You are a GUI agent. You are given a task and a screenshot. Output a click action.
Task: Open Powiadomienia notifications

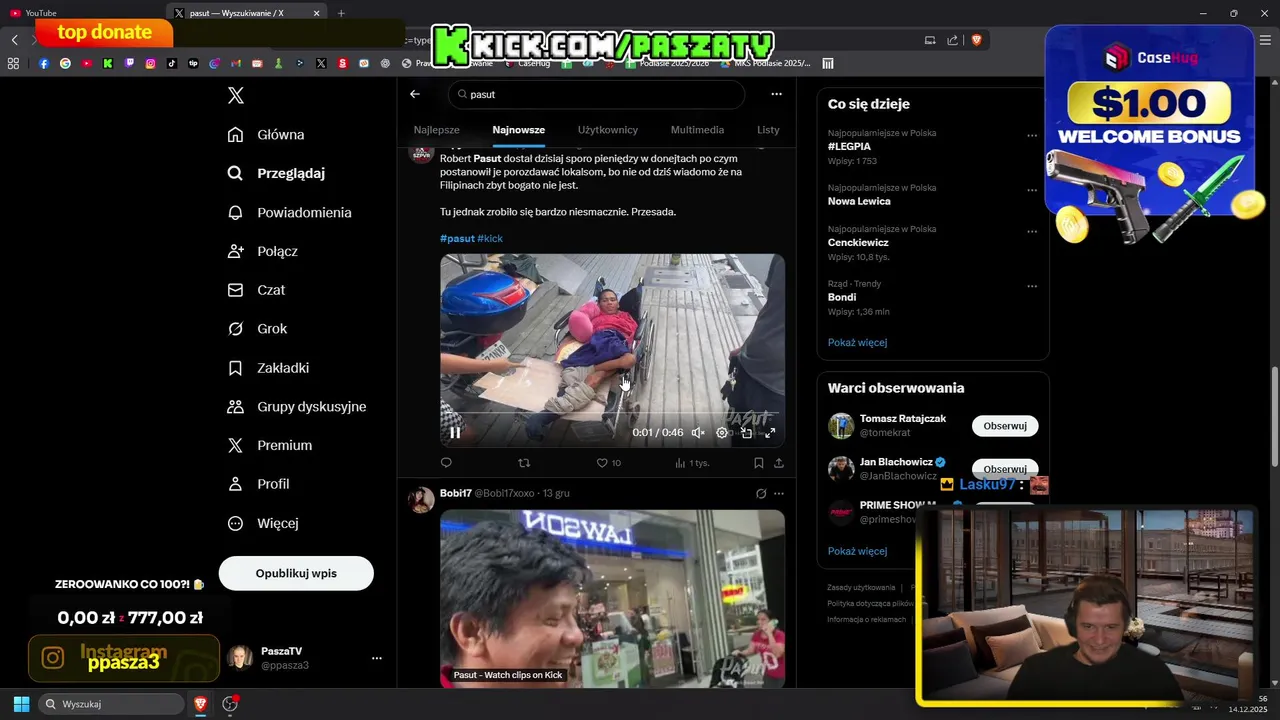(x=289, y=213)
